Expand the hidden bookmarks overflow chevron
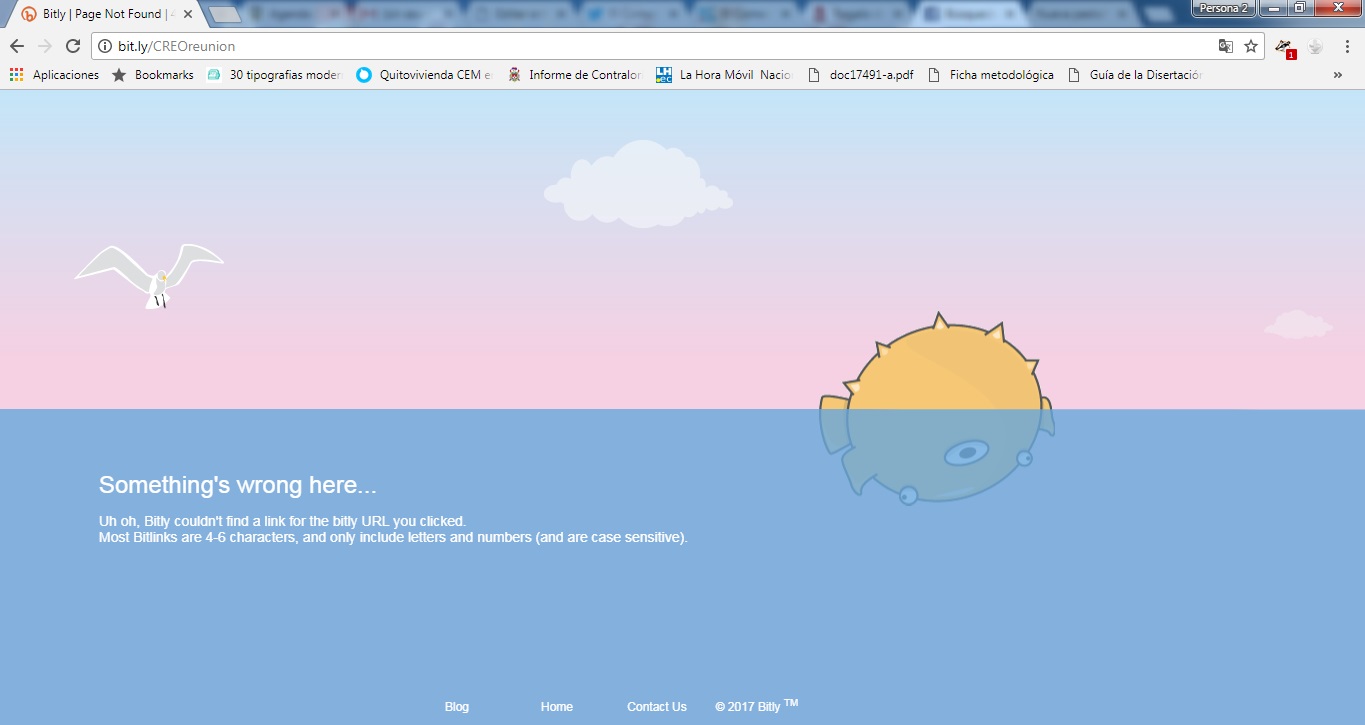This screenshot has width=1365, height=725. pos(1338,75)
